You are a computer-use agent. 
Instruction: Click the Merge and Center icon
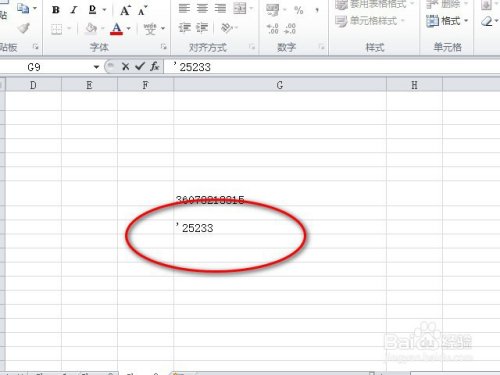click(x=240, y=8)
